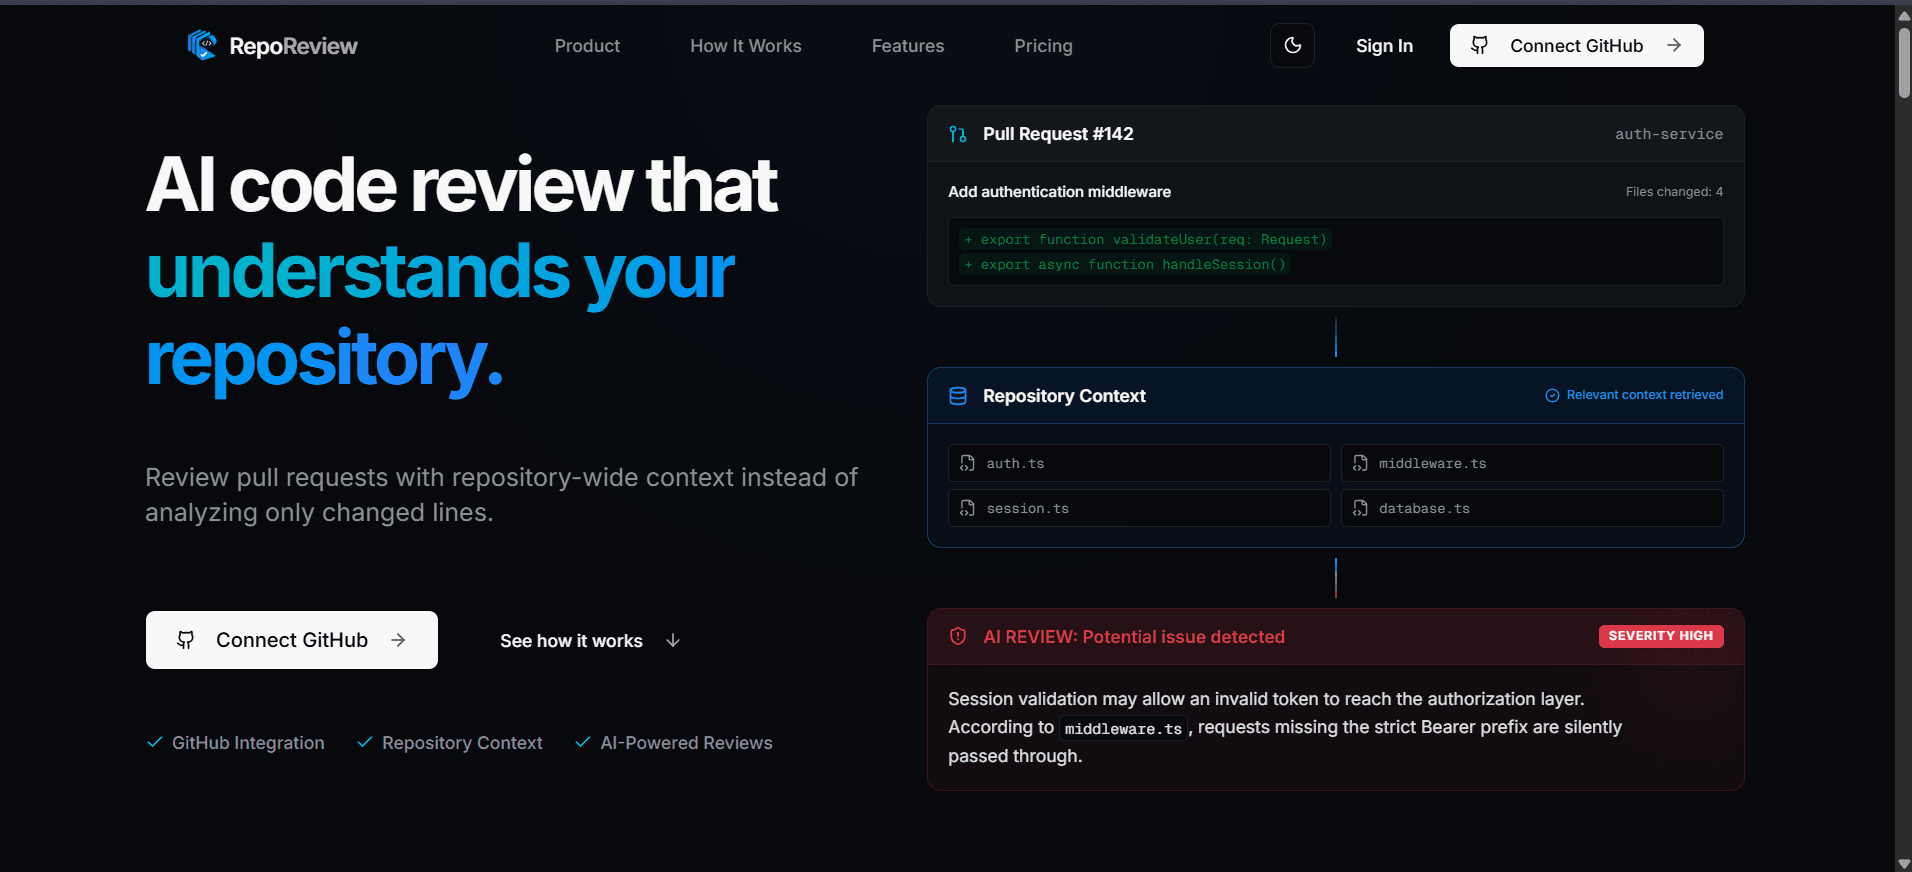
Task: Click the auth.ts file icon
Action: tap(967, 463)
